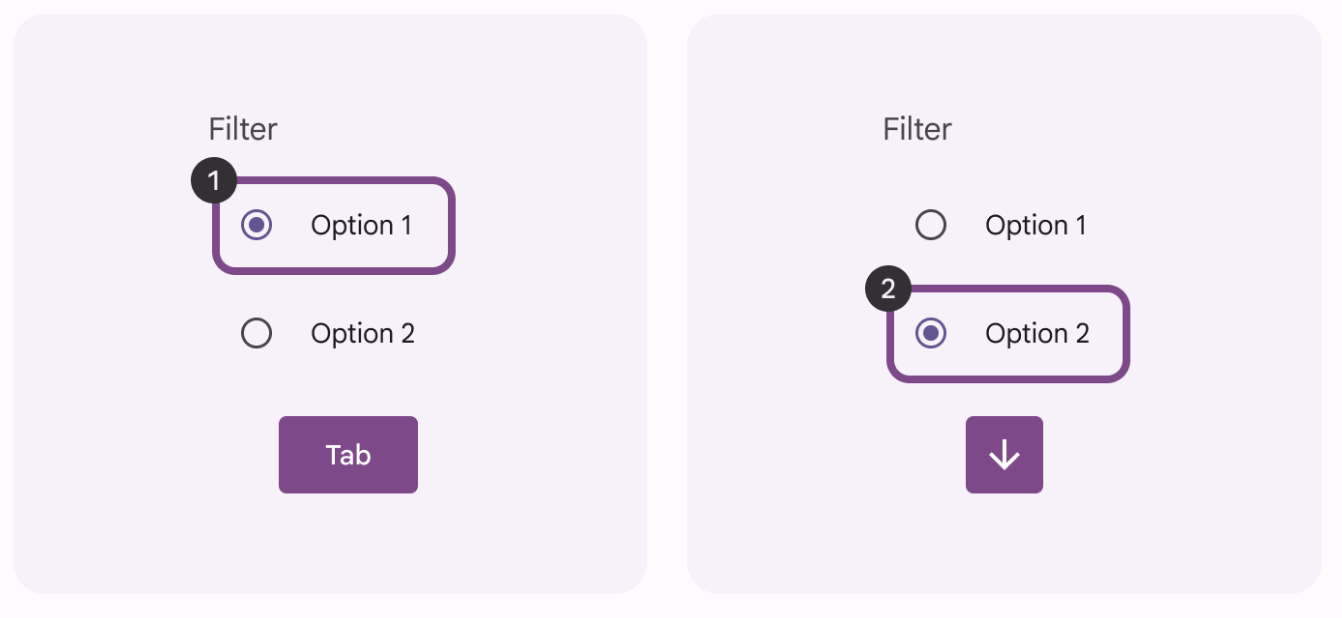This screenshot has height=618, width=1342.
Task: Click the black number 2 badge
Action: click(x=887, y=290)
